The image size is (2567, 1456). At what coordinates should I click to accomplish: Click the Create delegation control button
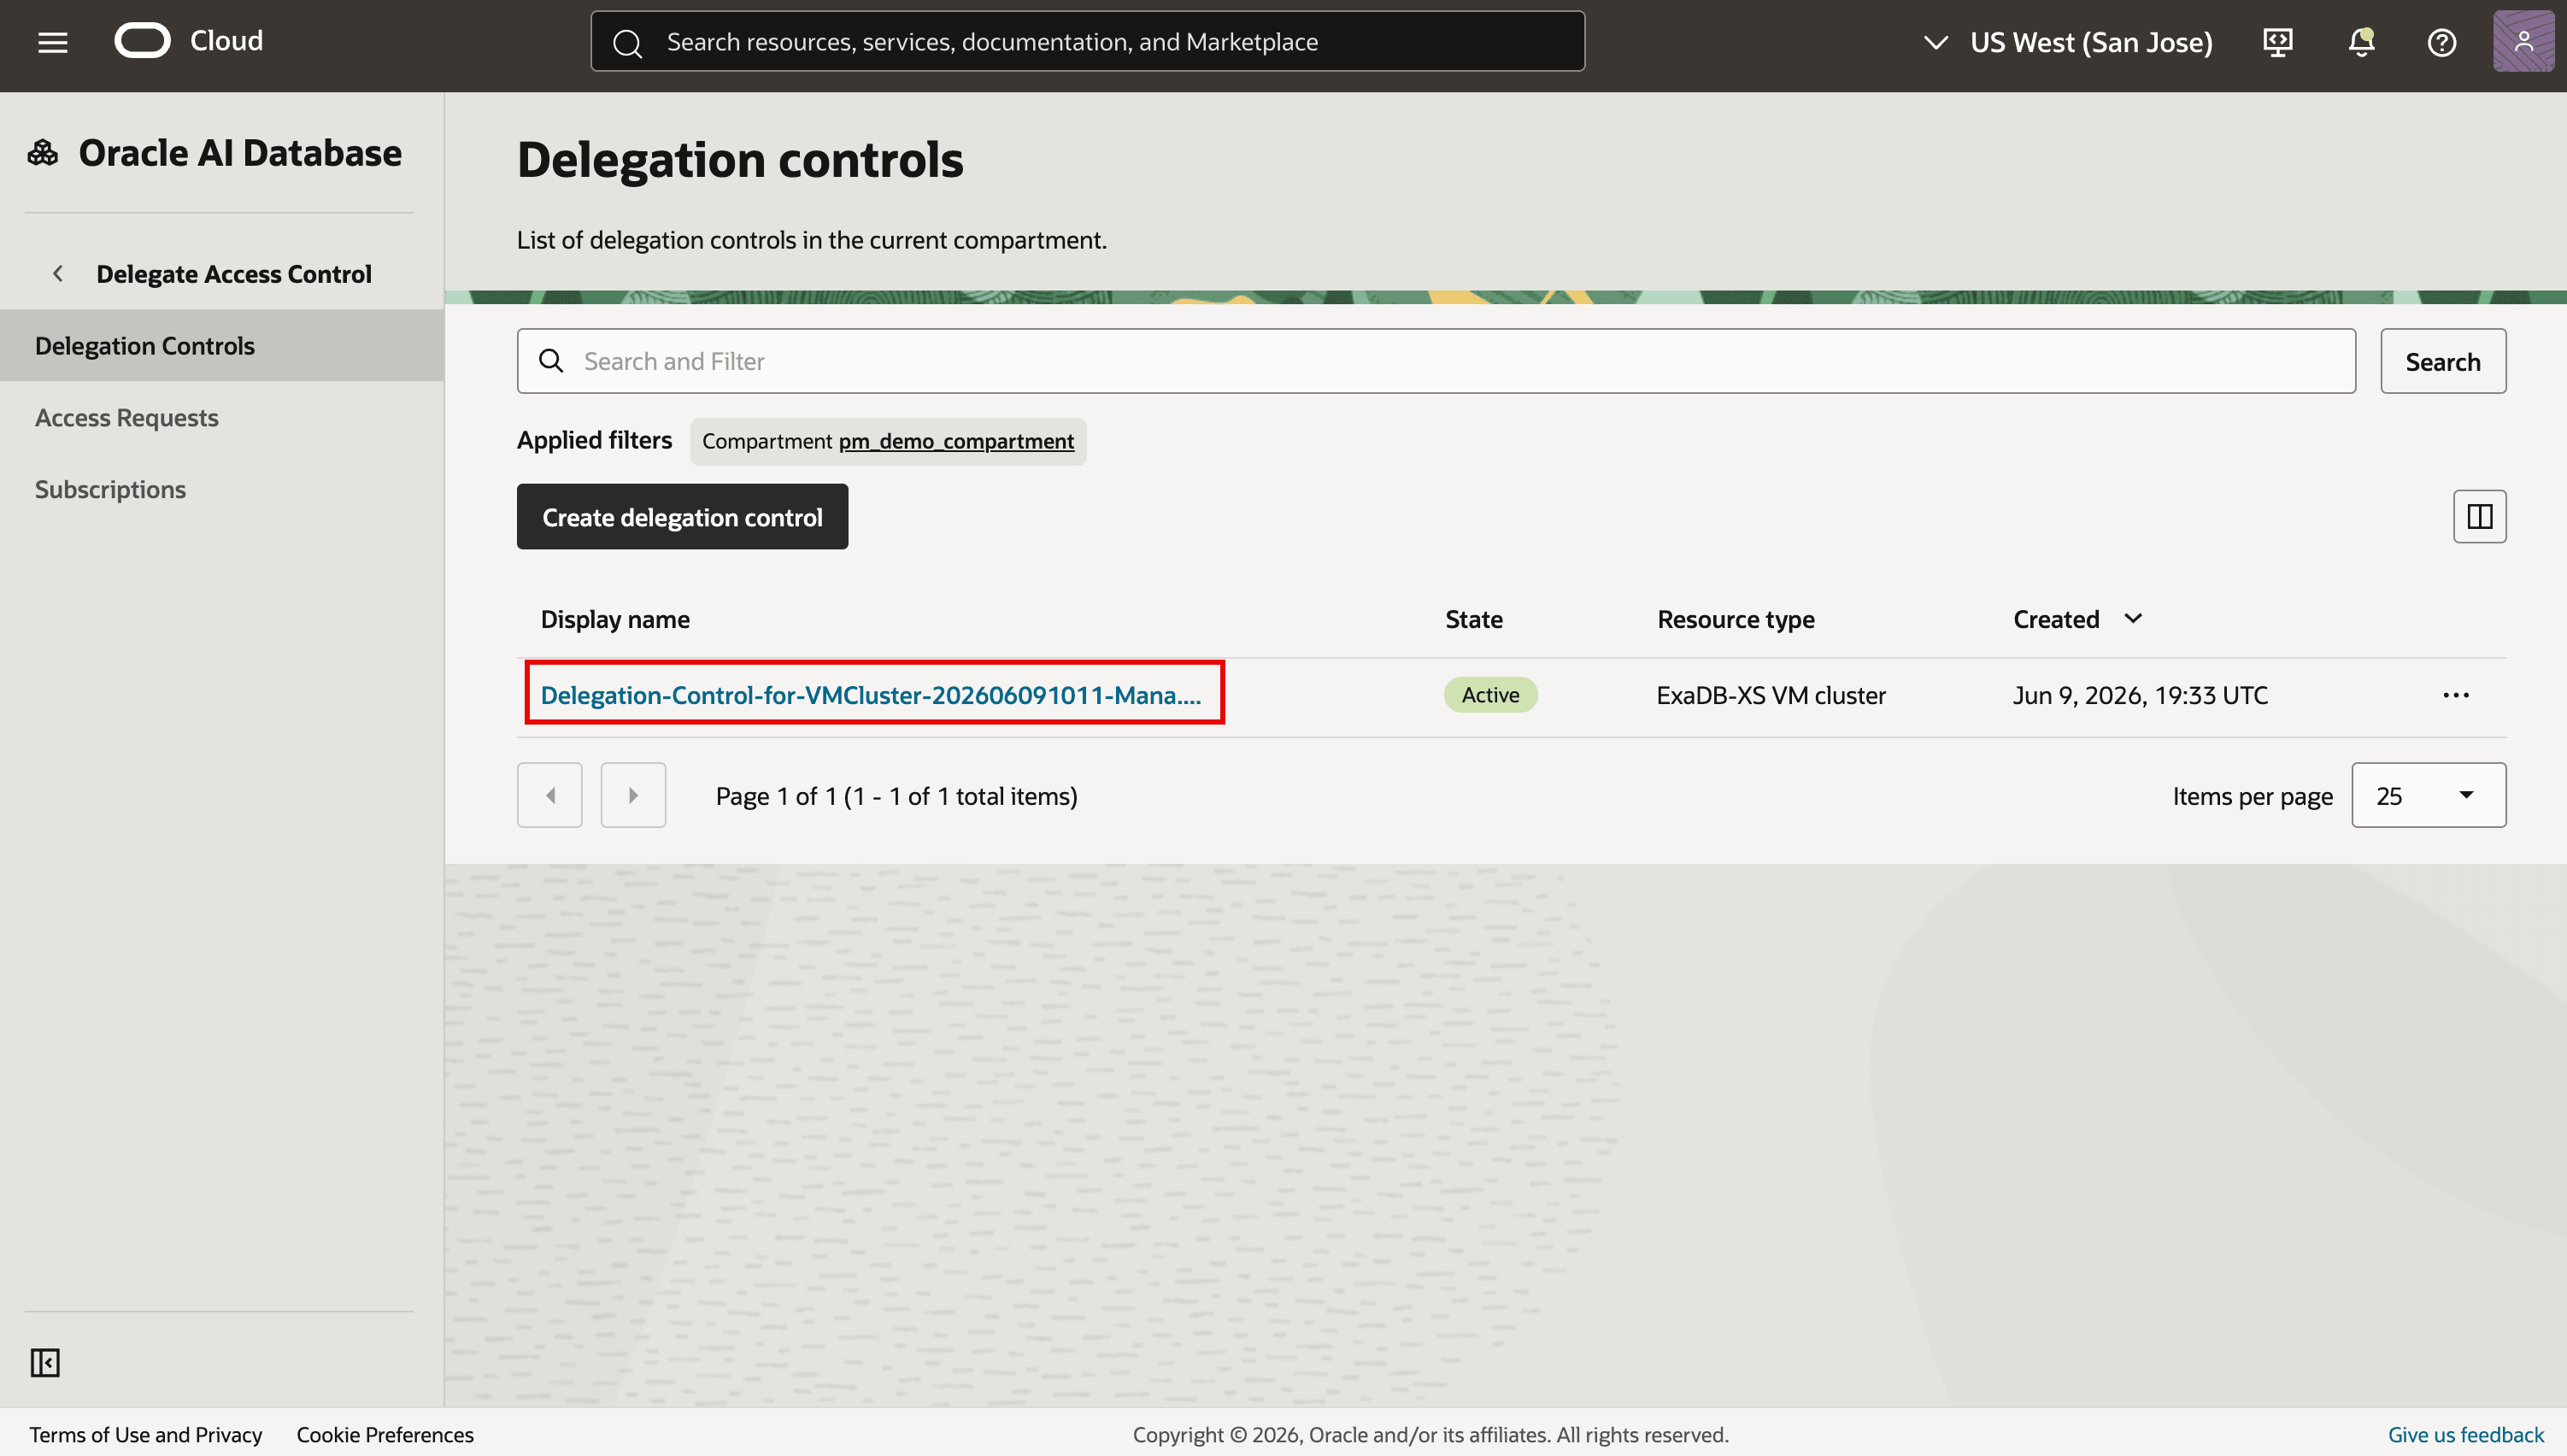(682, 517)
